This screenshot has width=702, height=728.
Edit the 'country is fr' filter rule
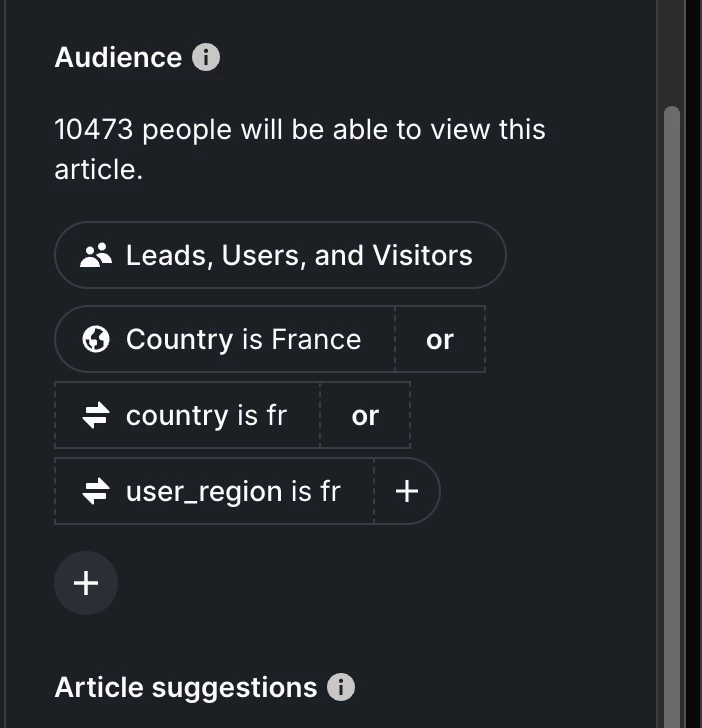click(205, 416)
